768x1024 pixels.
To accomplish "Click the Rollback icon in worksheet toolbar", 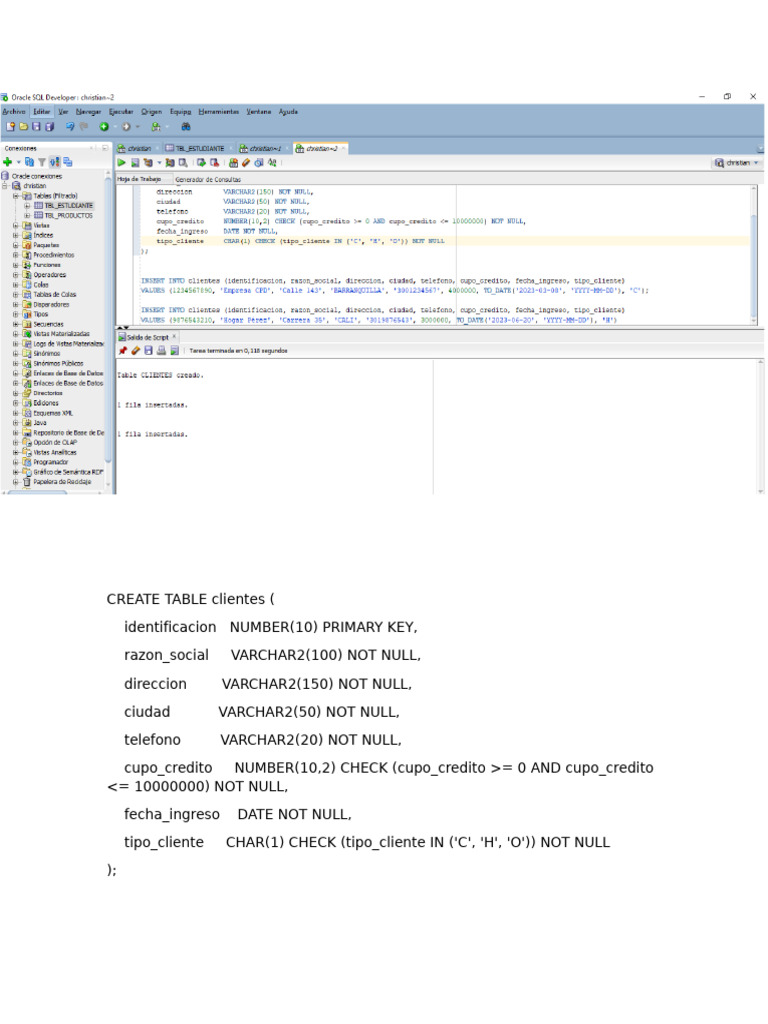I will 214,163.
